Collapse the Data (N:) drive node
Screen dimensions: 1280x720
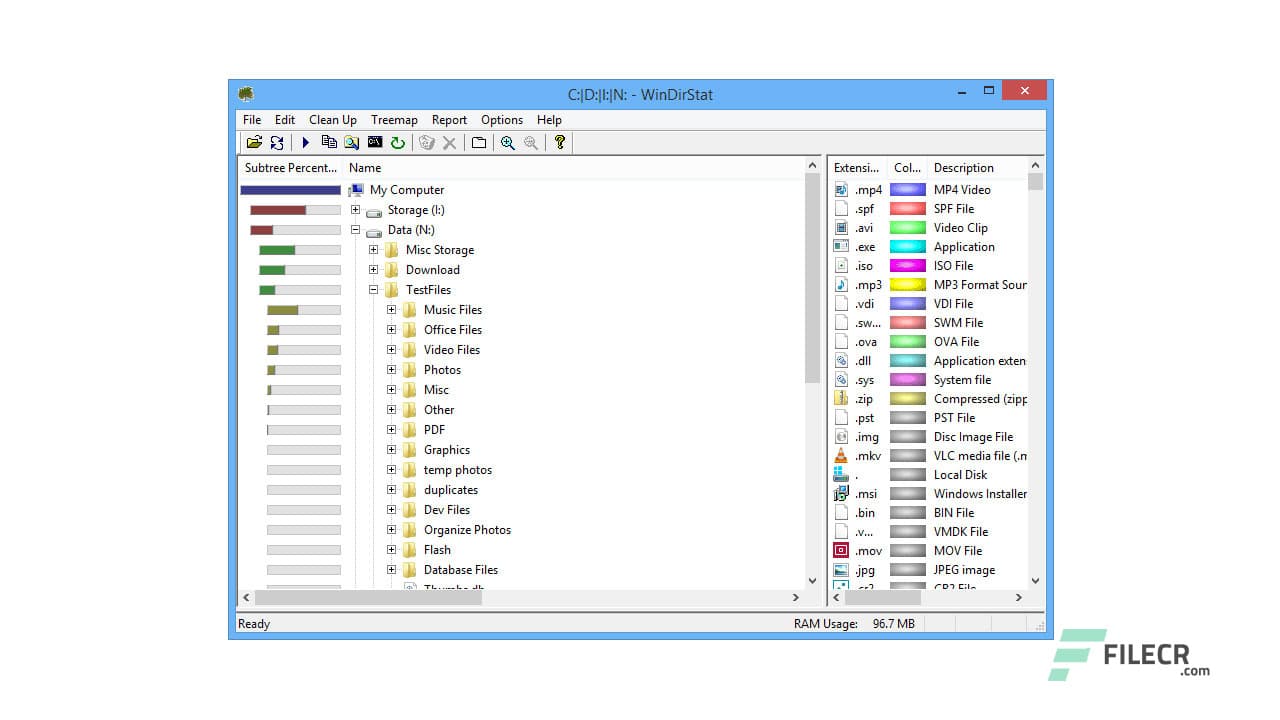click(x=355, y=230)
